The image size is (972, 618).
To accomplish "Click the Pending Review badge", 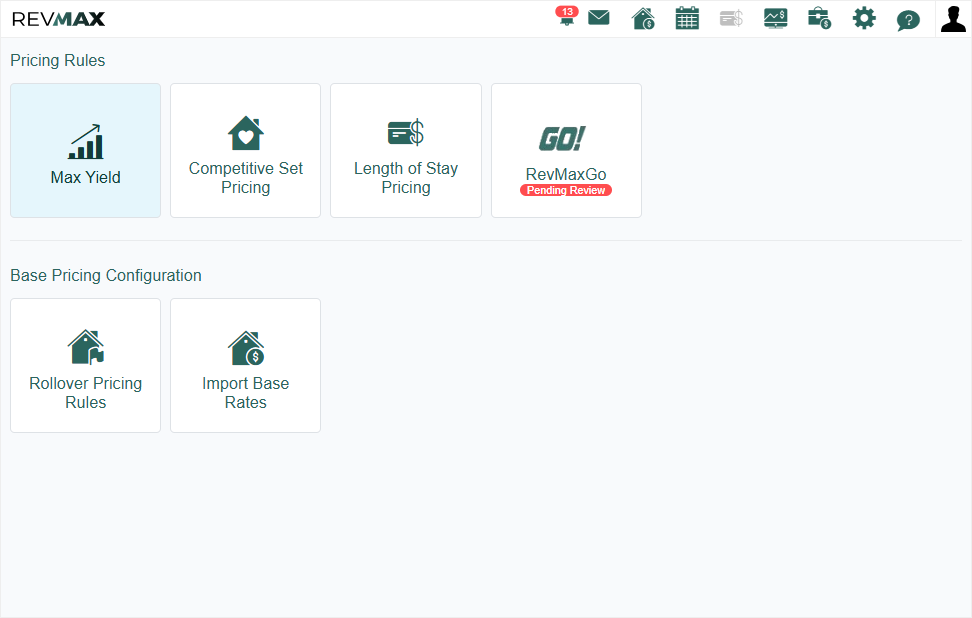I will [x=566, y=190].
